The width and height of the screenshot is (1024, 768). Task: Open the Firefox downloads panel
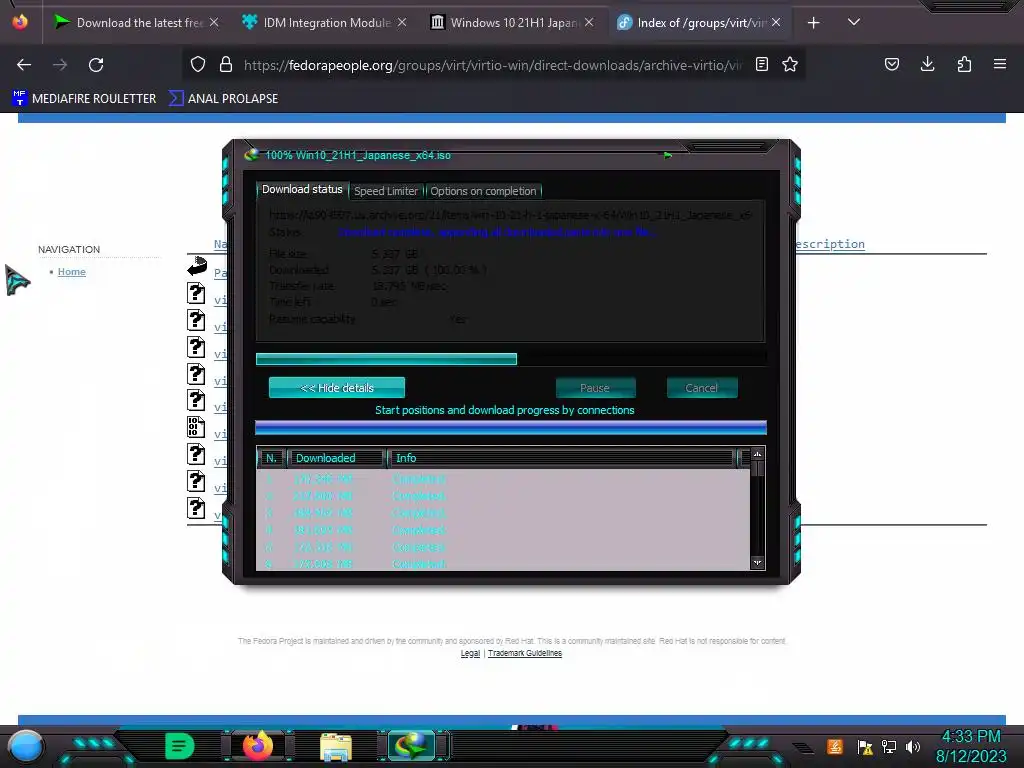click(x=927, y=64)
